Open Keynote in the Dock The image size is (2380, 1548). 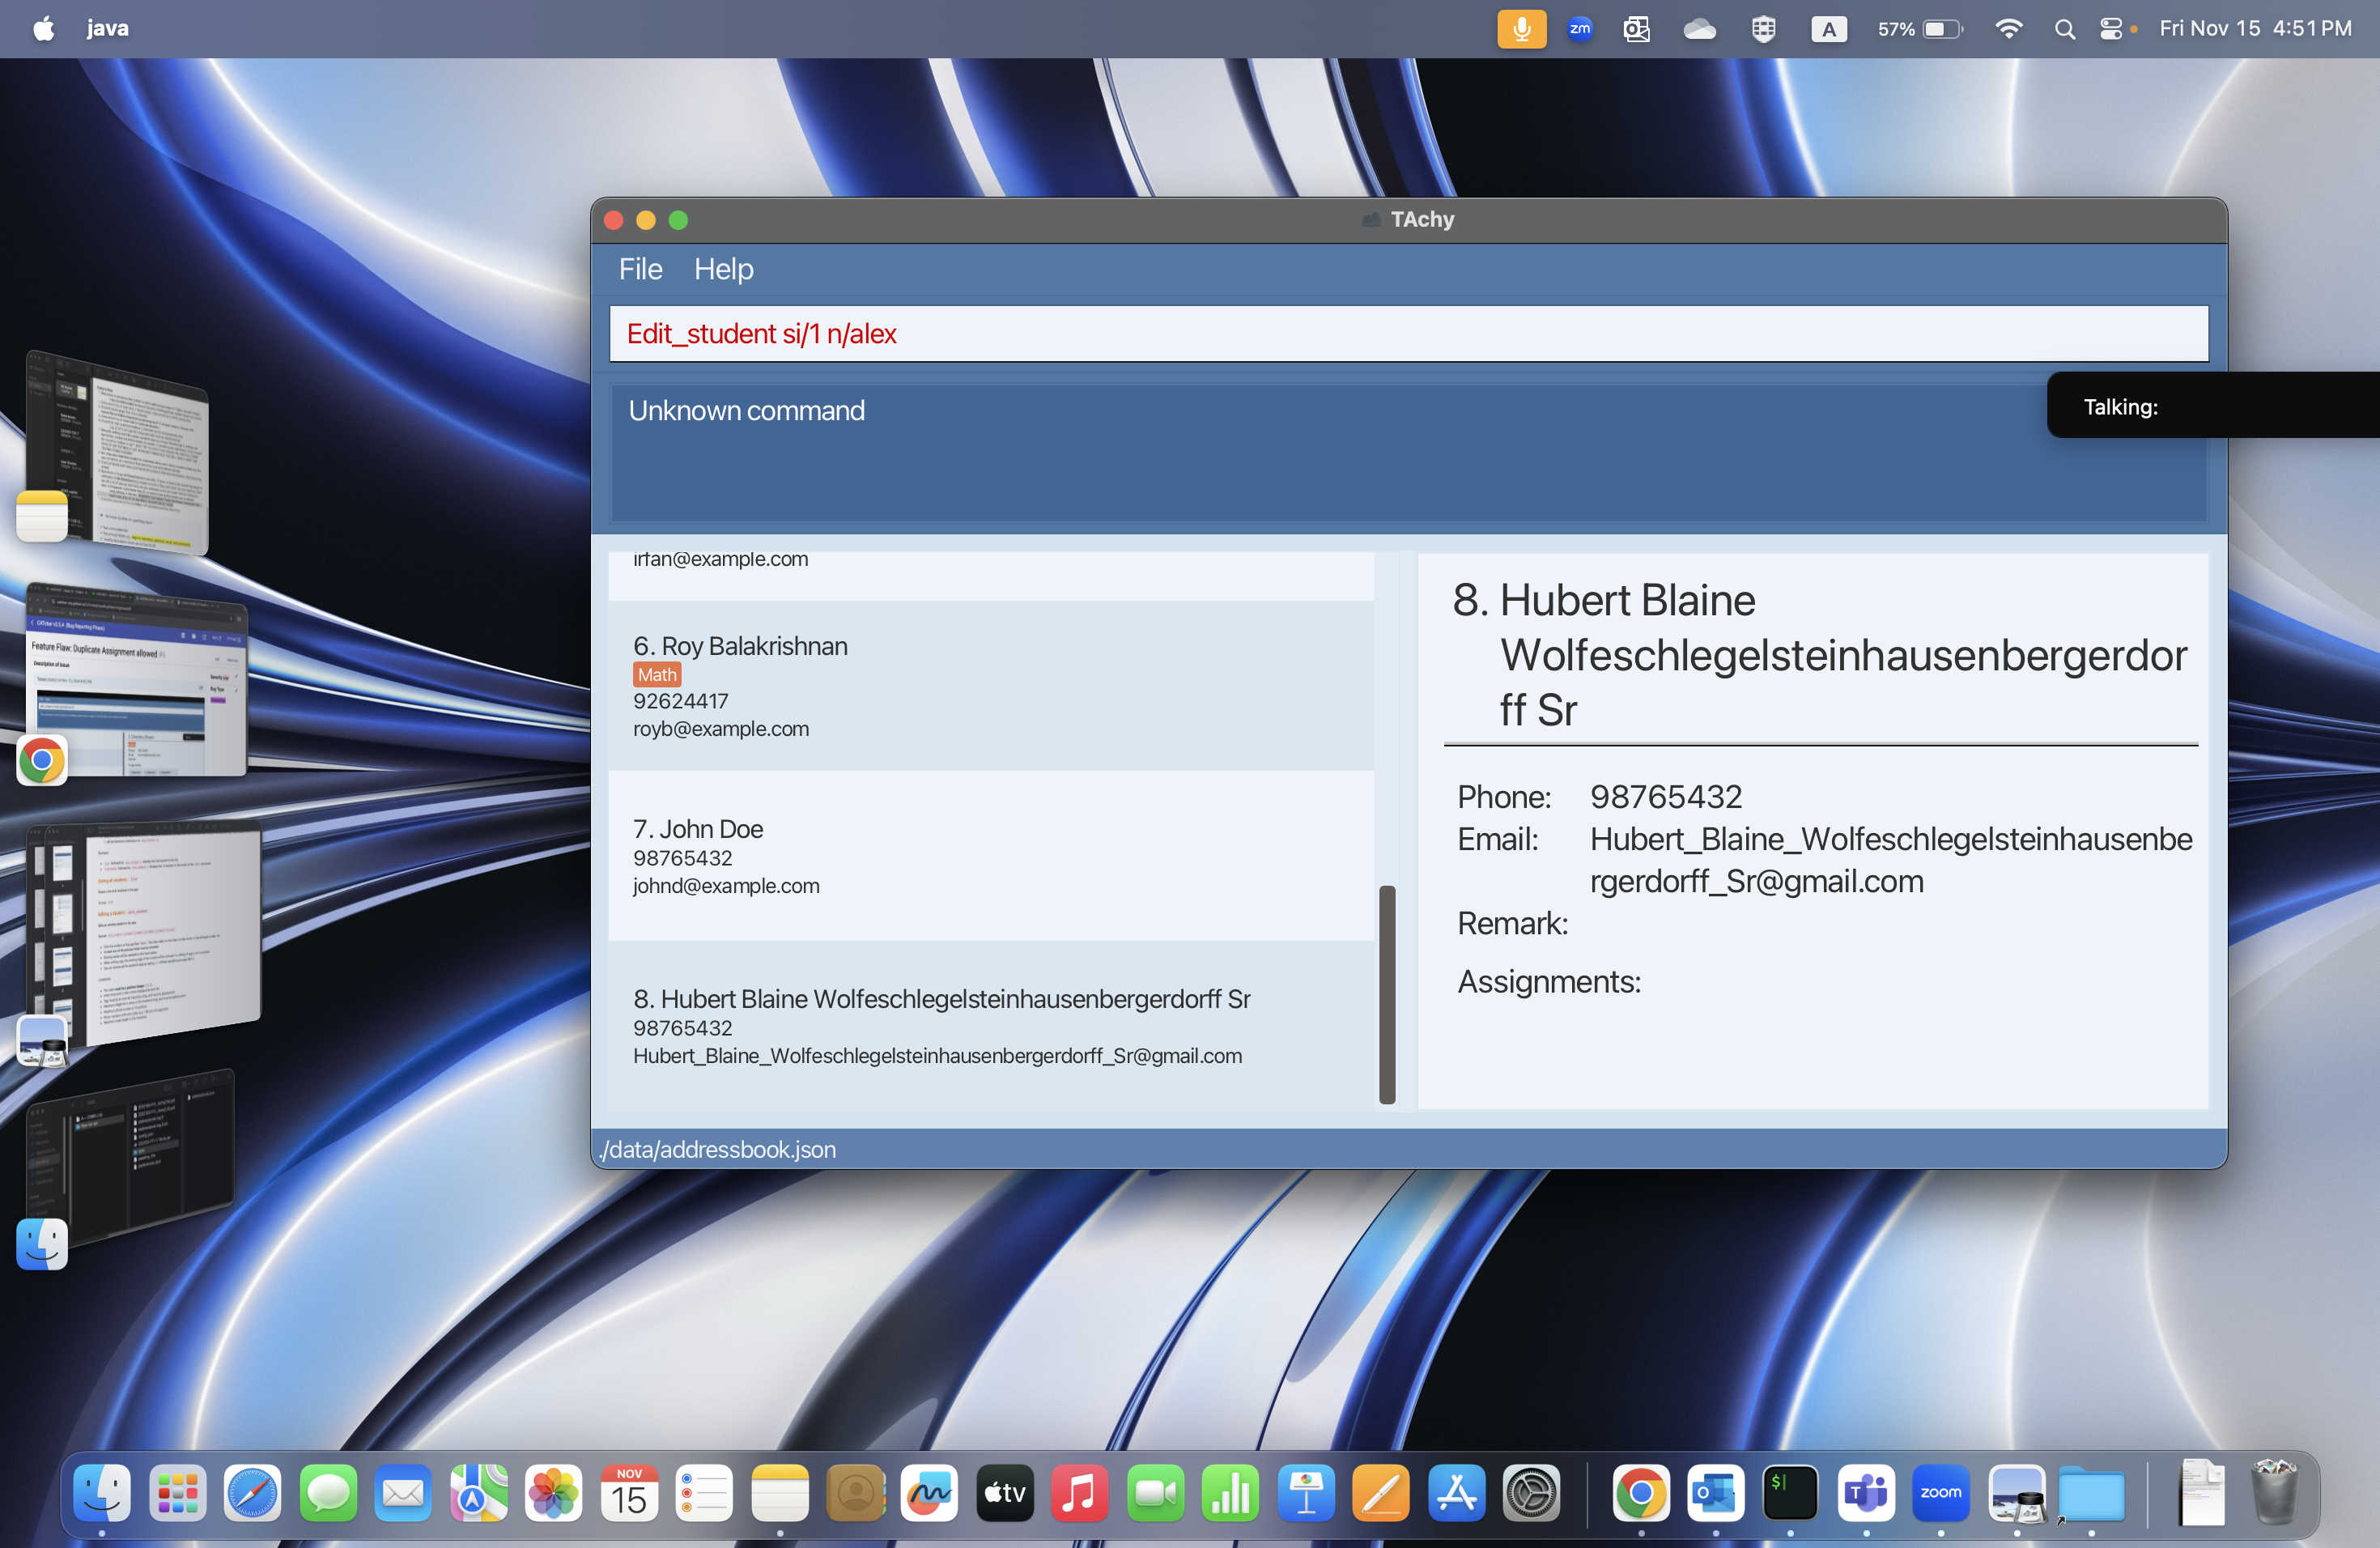pyautogui.click(x=1305, y=1493)
